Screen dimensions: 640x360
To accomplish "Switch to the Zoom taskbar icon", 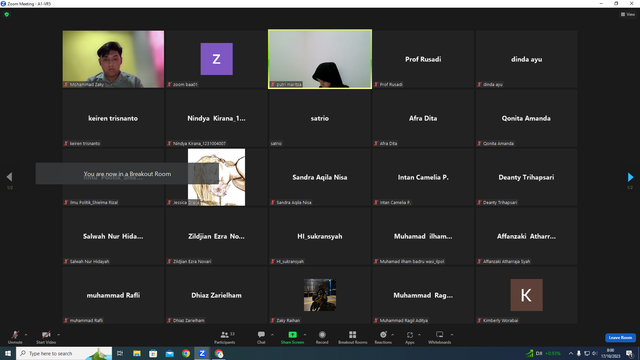I will coord(202,353).
